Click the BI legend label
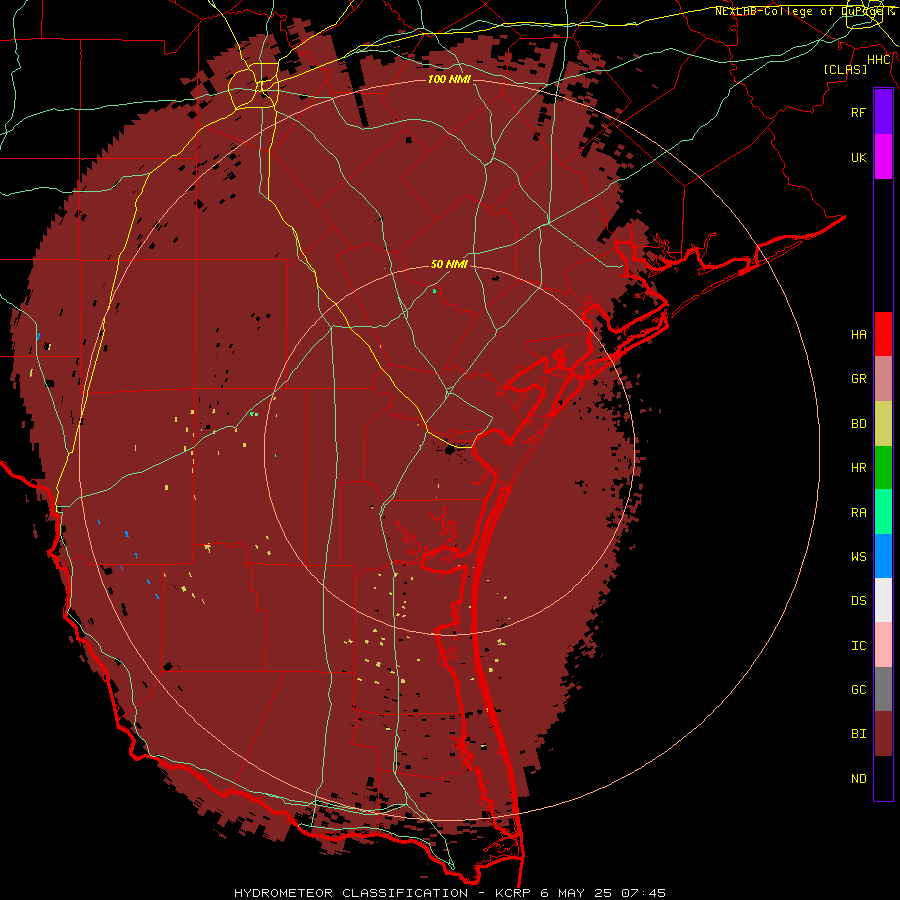Screen dimensions: 900x900 tap(859, 734)
